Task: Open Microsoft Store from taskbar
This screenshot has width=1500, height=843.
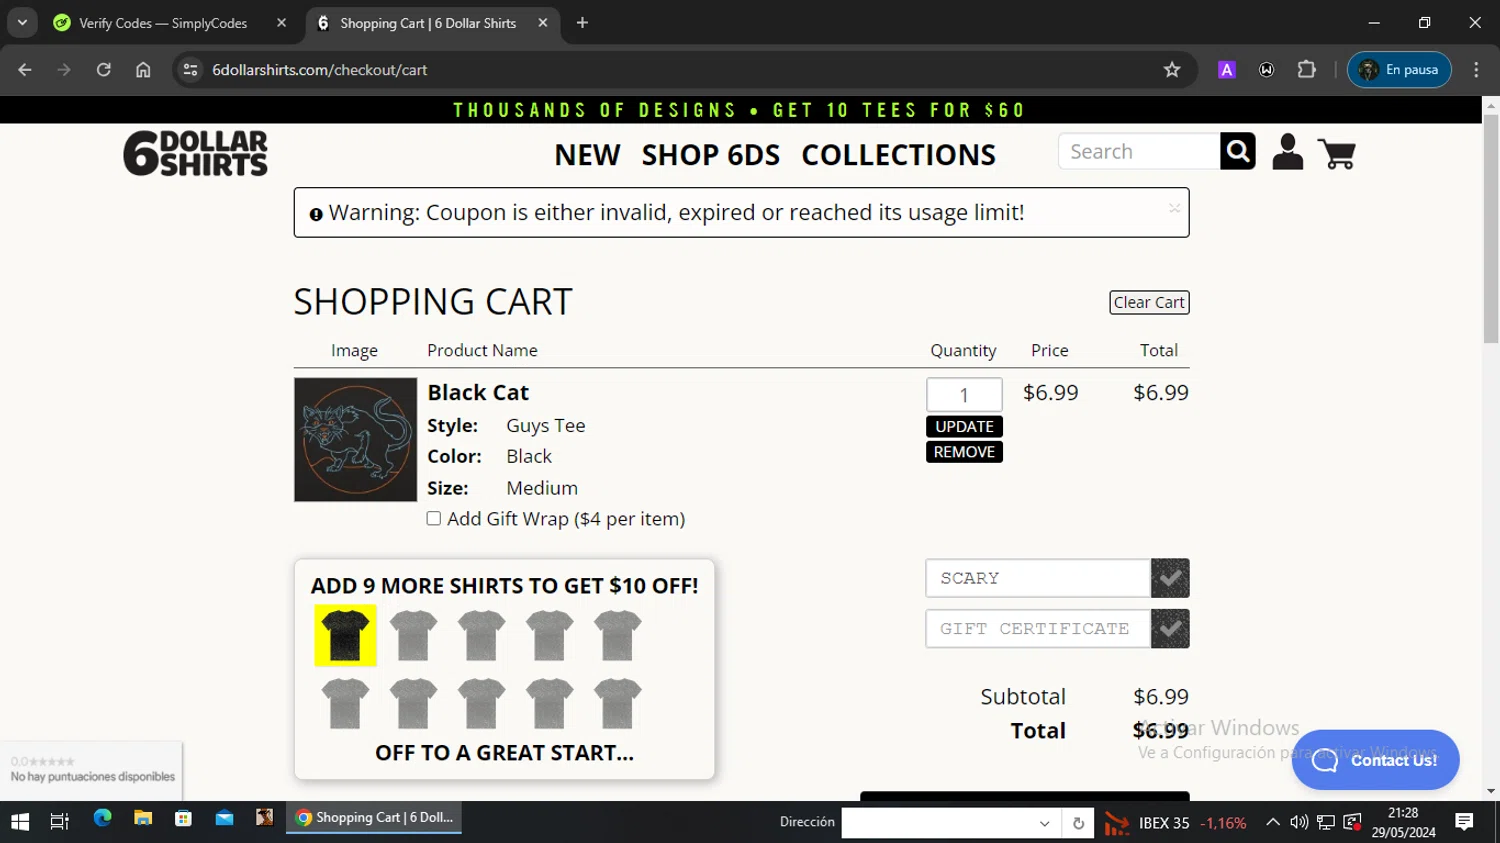Action: click(x=183, y=819)
